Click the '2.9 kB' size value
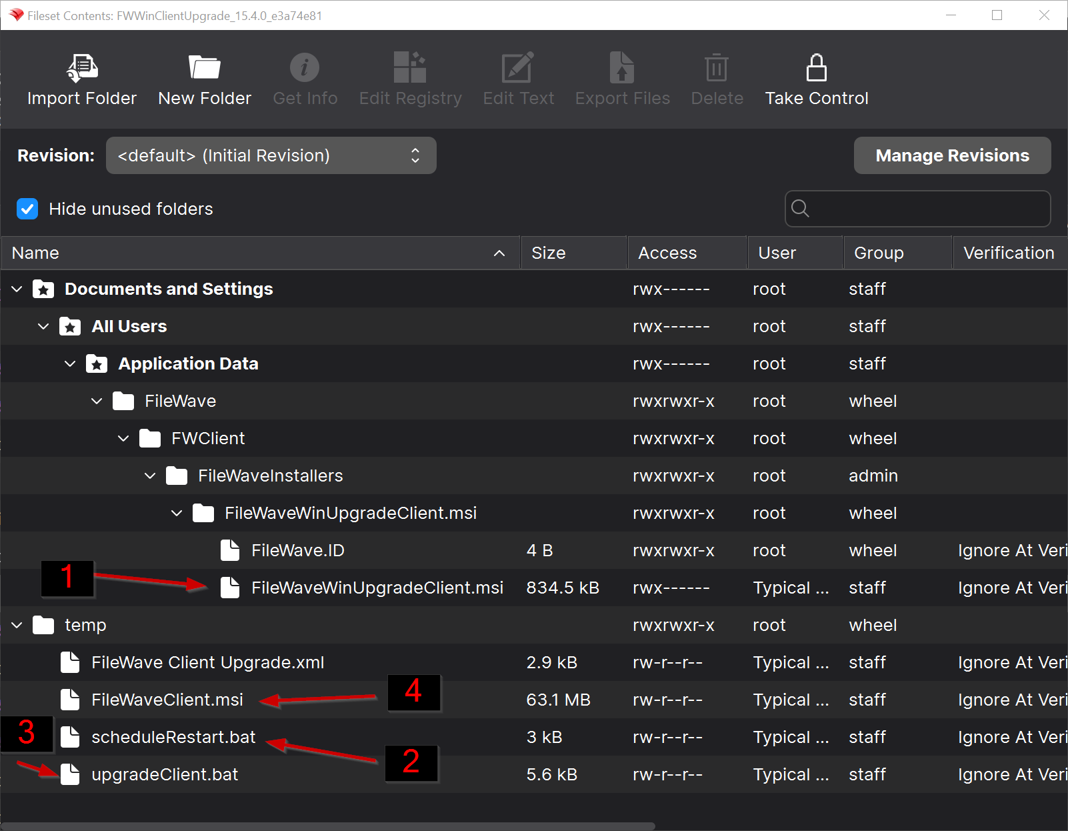 coord(552,663)
